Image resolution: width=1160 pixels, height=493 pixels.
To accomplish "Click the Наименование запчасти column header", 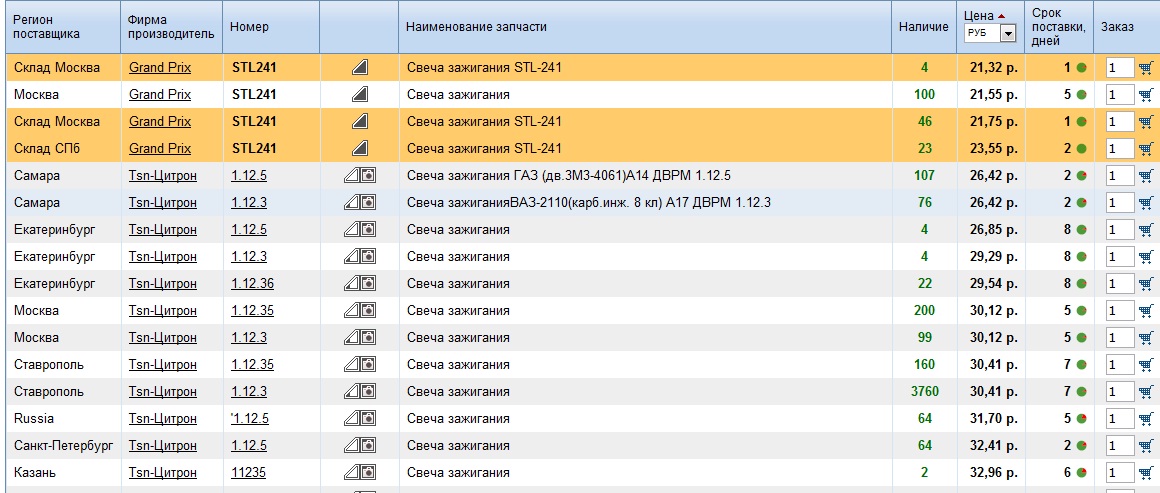I will click(476, 27).
